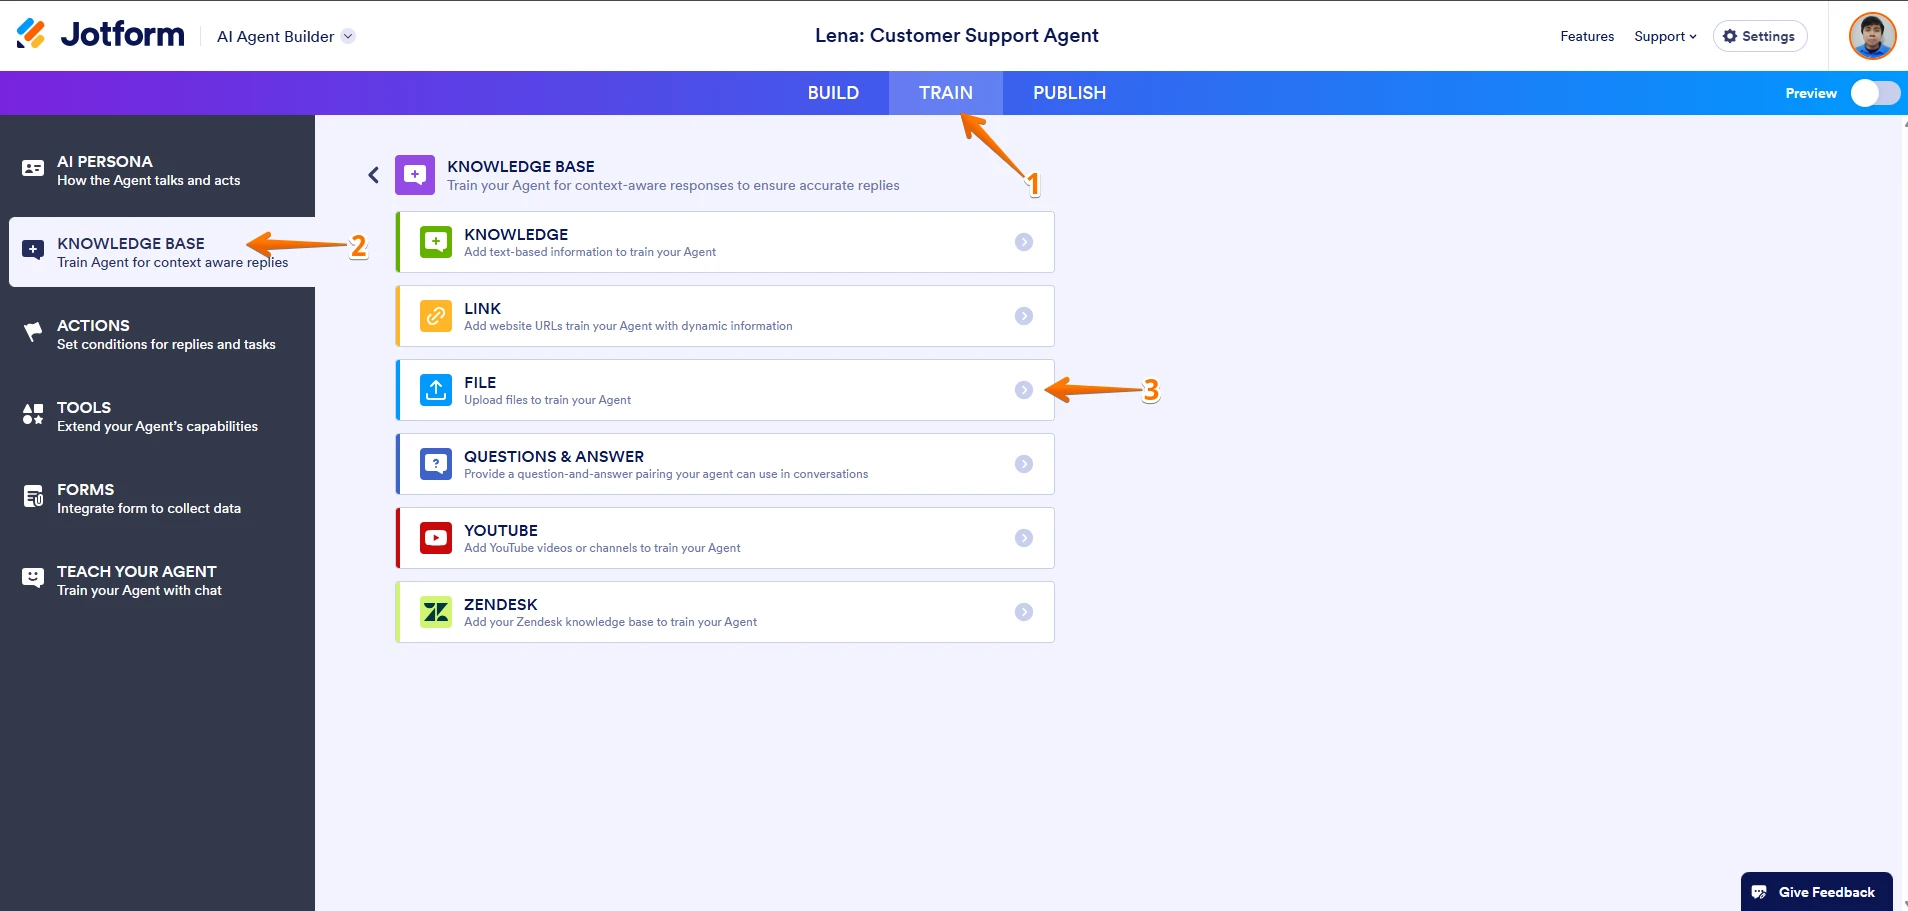
Task: Select the AI Persona sidebar icon
Action: point(33,167)
